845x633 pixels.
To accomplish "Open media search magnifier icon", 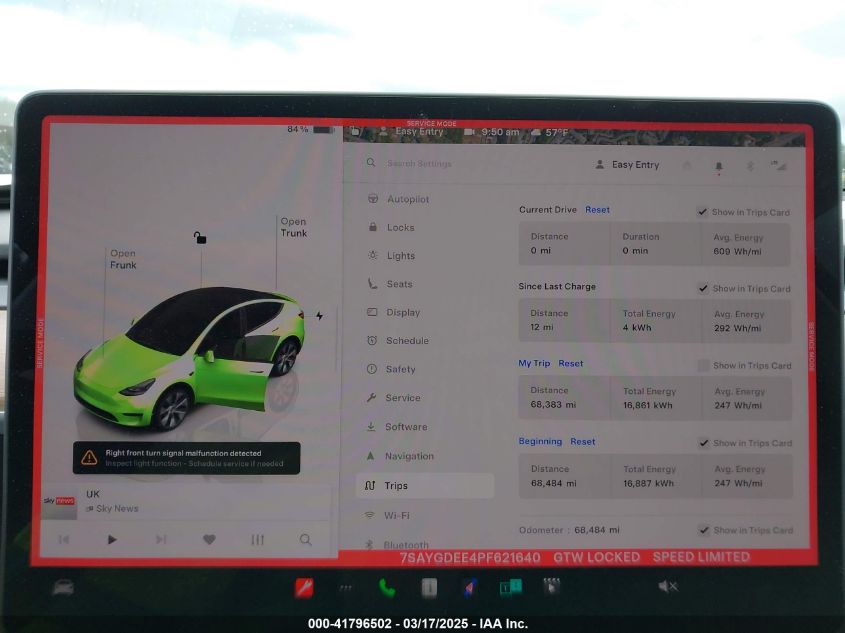I will click(x=306, y=539).
